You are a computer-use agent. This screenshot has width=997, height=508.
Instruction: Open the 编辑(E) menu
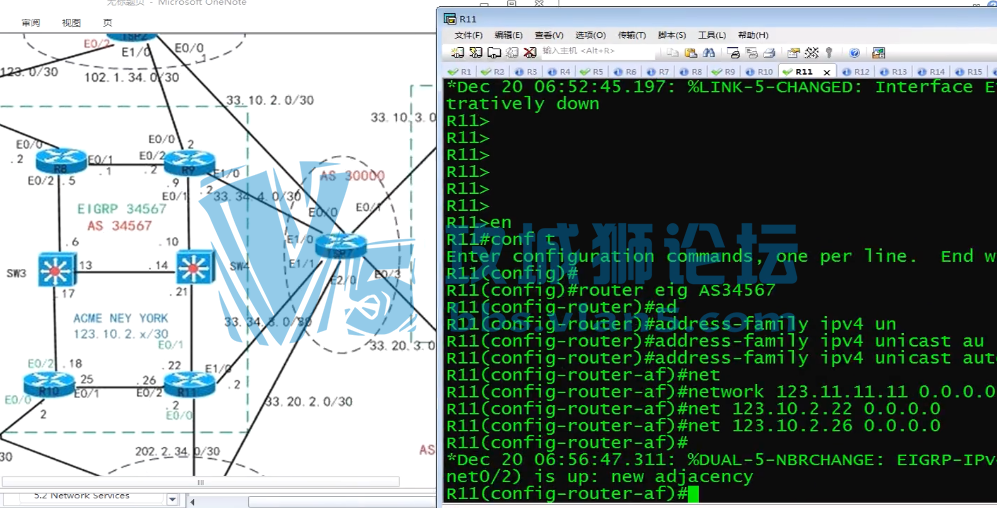click(x=509, y=35)
